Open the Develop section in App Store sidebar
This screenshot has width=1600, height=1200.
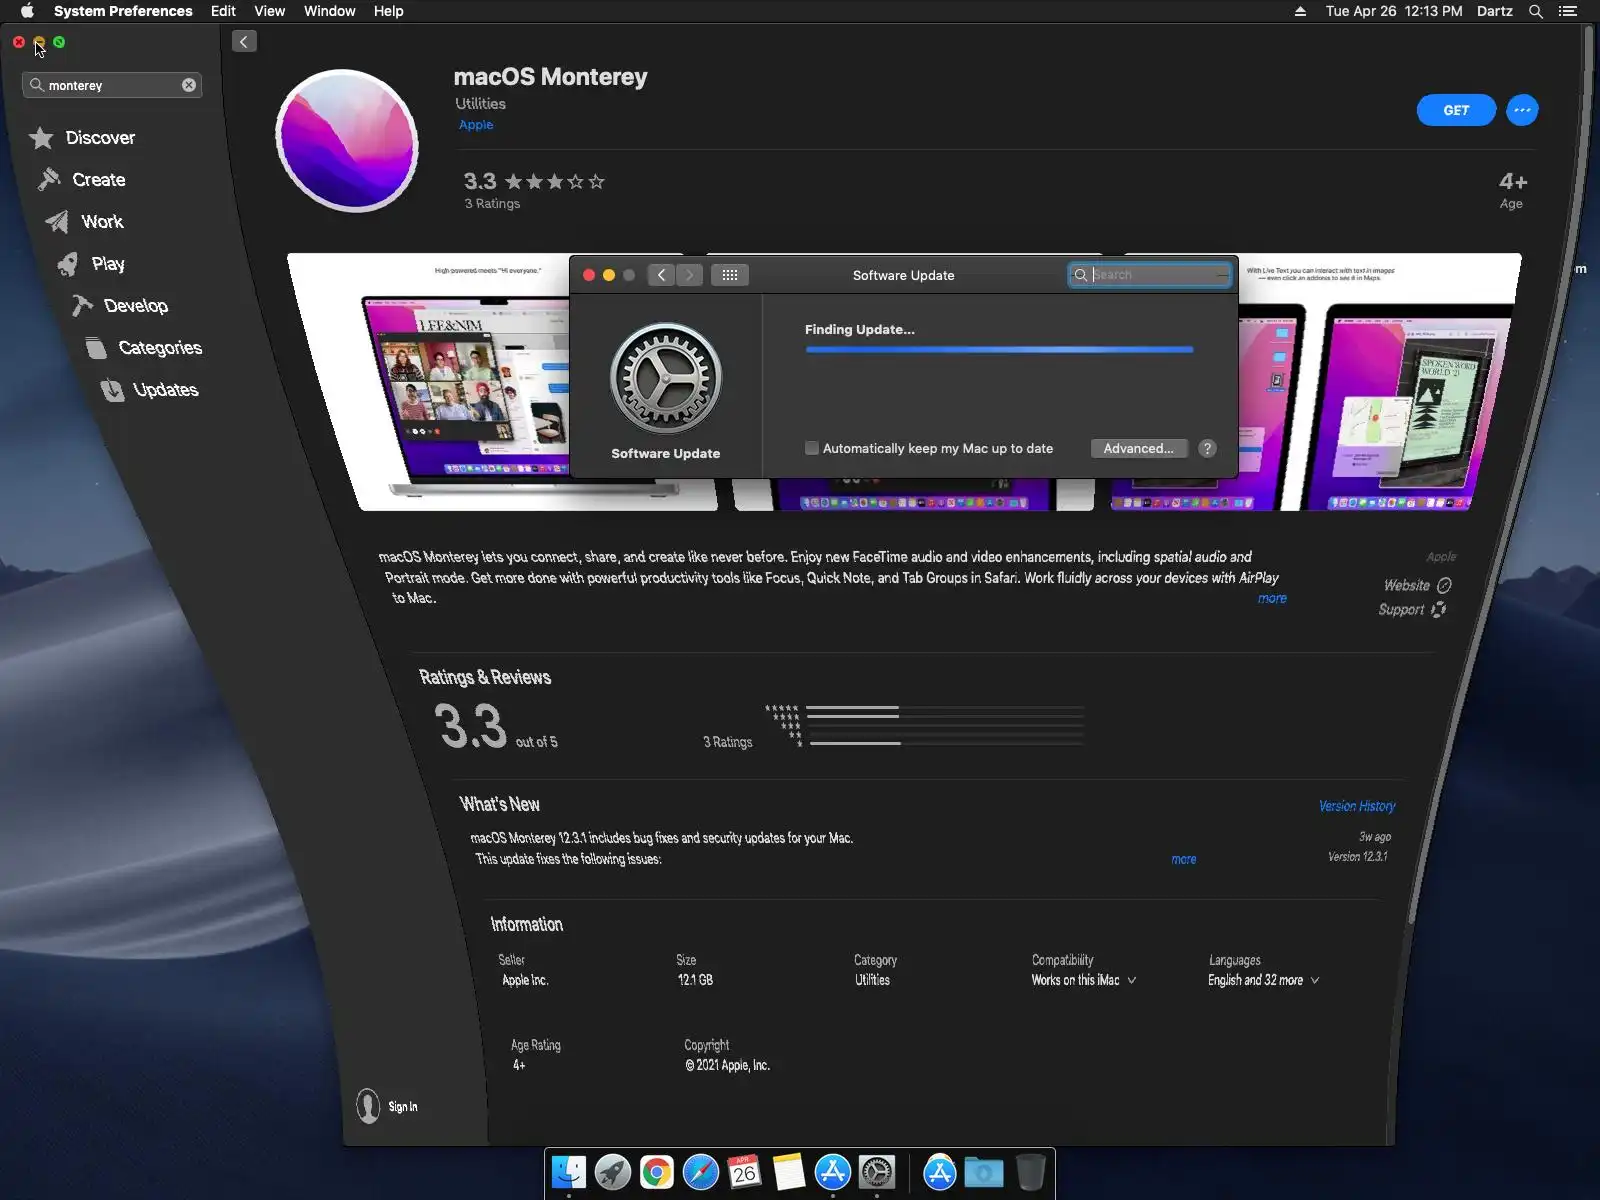tap(119, 306)
